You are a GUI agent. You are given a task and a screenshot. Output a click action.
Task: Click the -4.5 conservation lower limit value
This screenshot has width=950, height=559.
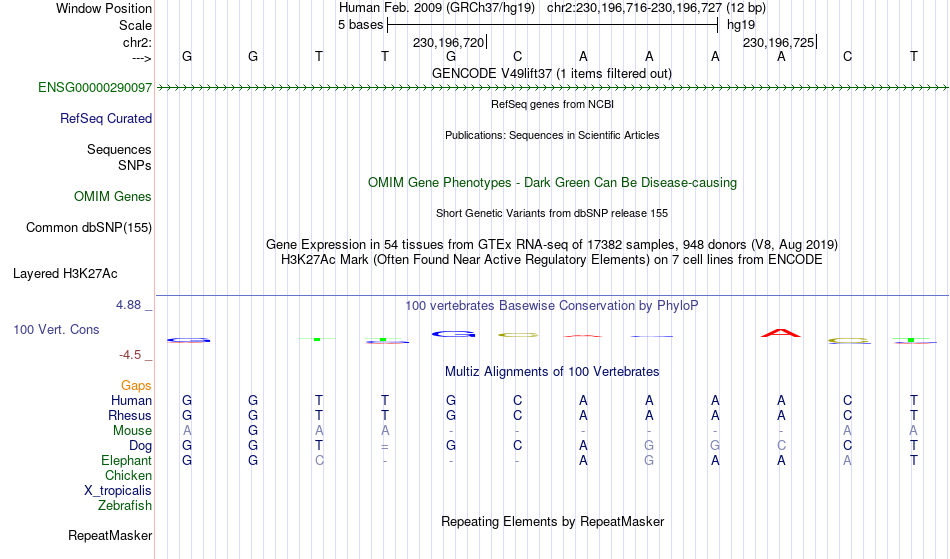coord(130,355)
